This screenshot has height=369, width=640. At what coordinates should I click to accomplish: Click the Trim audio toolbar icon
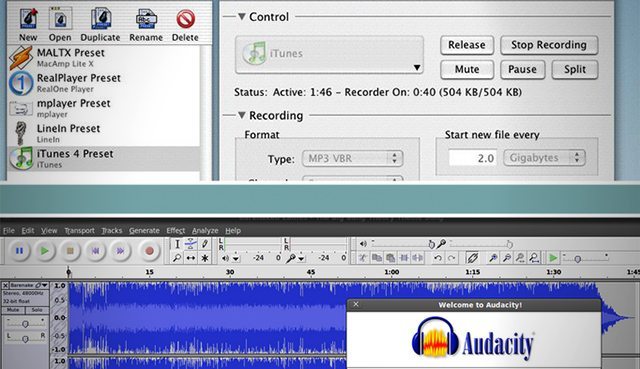click(x=404, y=258)
